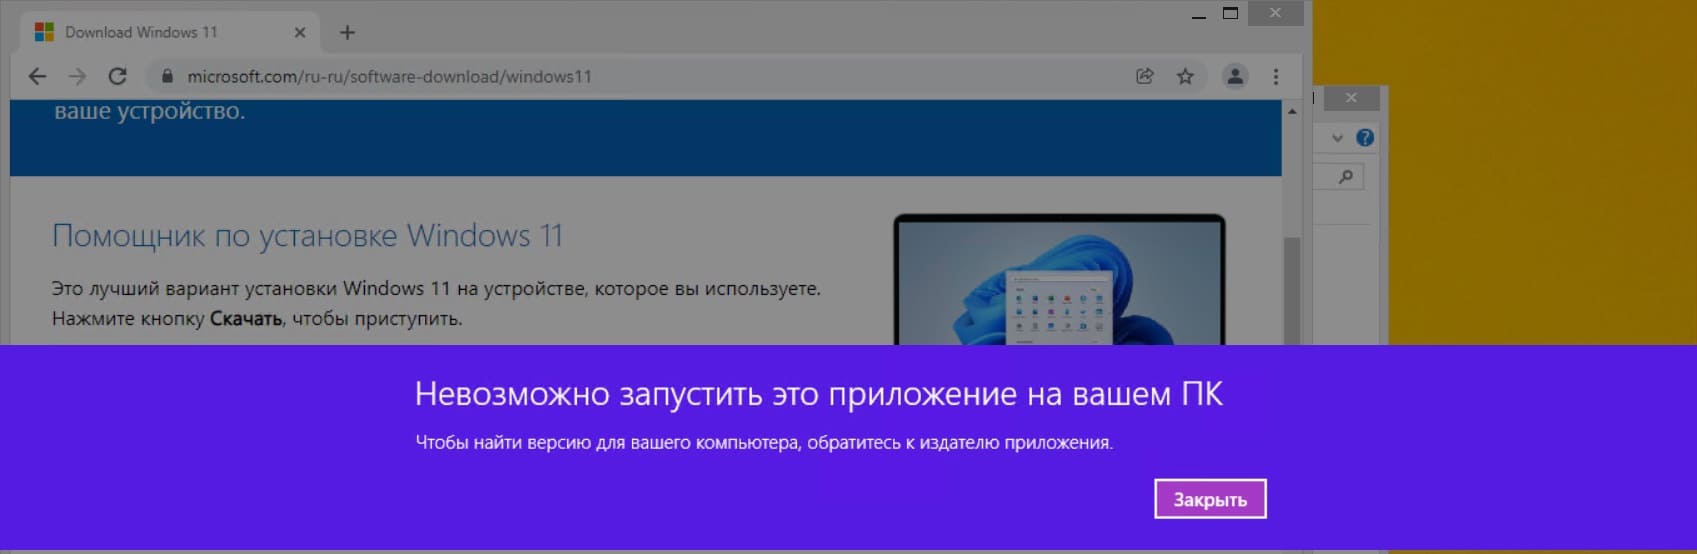This screenshot has width=1697, height=554.
Task: Close the background window behind Chrome
Action: pyautogui.click(x=1351, y=97)
